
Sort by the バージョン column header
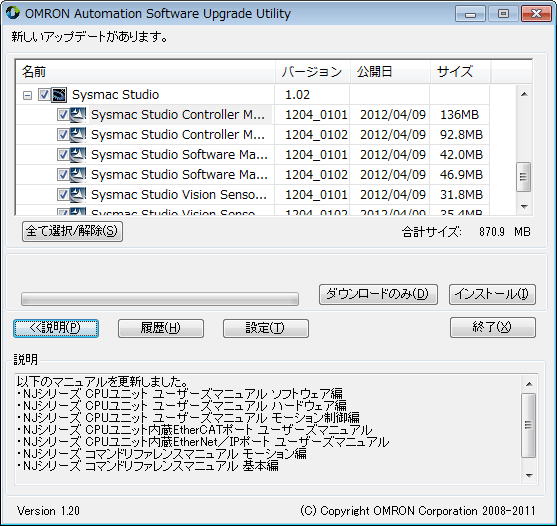(x=313, y=72)
